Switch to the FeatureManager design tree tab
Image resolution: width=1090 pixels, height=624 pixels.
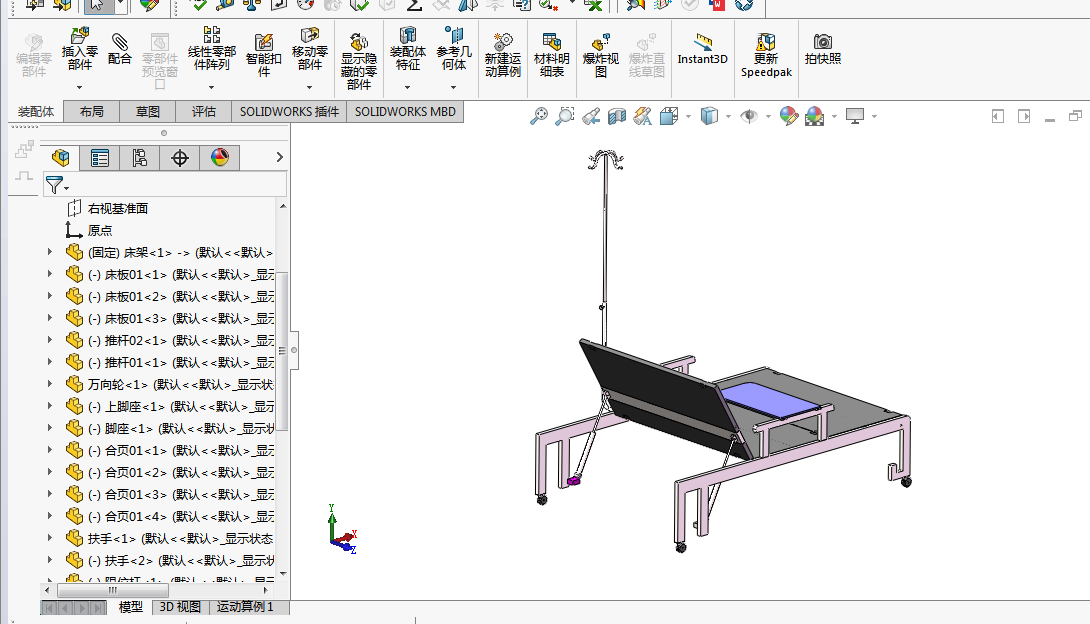pyautogui.click(x=60, y=158)
